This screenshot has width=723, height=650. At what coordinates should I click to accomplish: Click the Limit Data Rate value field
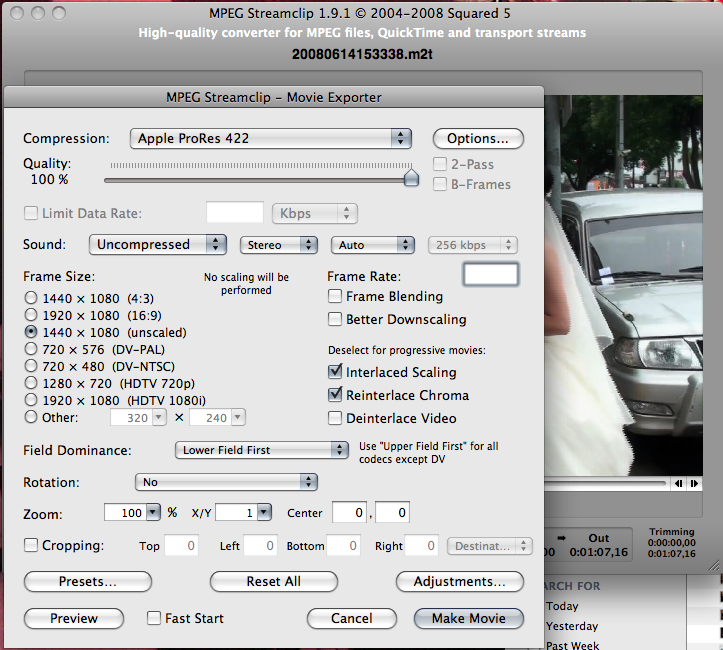pos(235,213)
